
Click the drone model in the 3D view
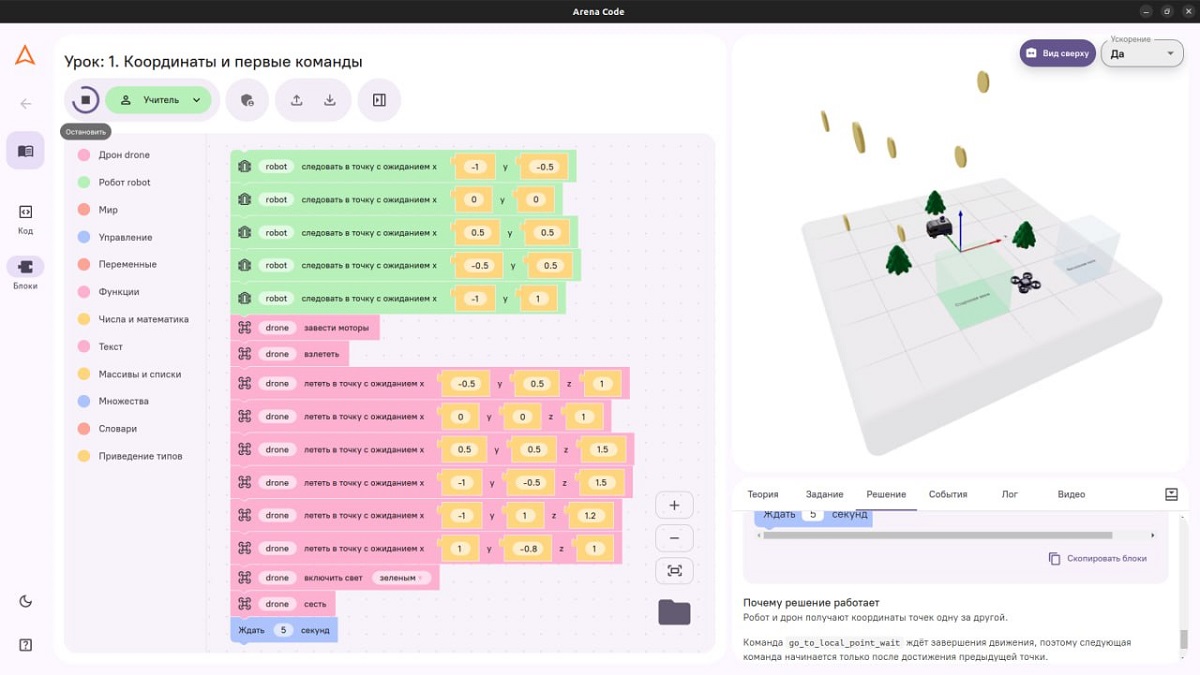click(x=1026, y=284)
